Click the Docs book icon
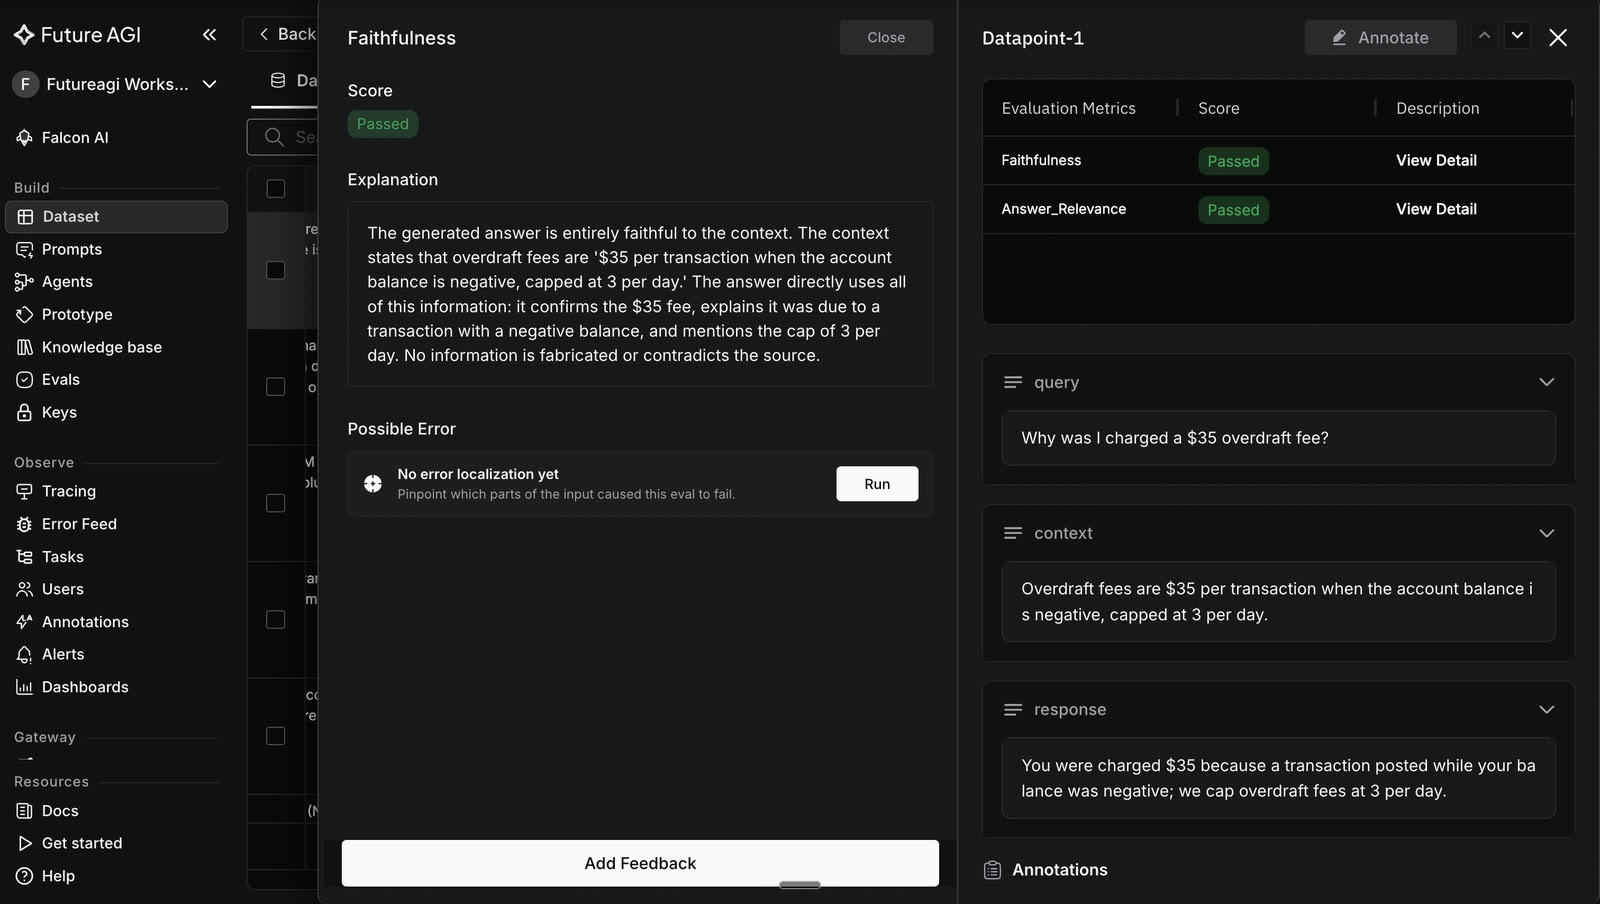Image resolution: width=1600 pixels, height=904 pixels. pos(24,811)
